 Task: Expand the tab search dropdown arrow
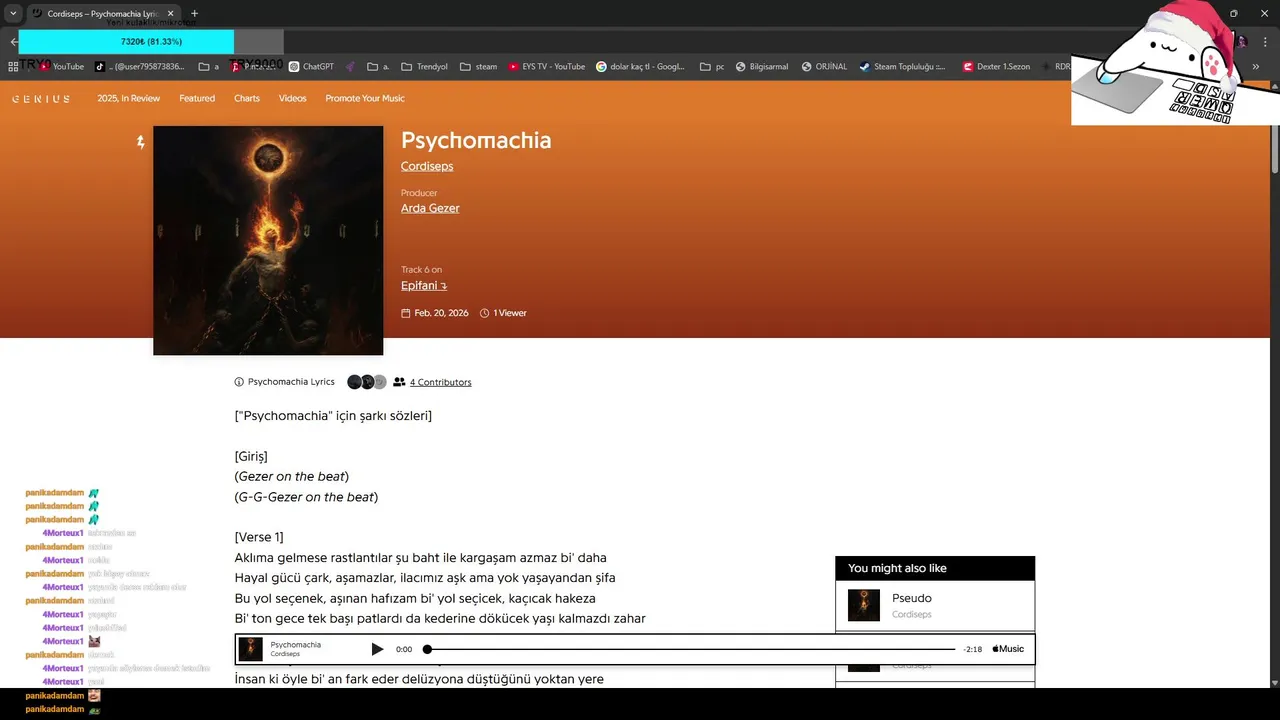tap(13, 13)
